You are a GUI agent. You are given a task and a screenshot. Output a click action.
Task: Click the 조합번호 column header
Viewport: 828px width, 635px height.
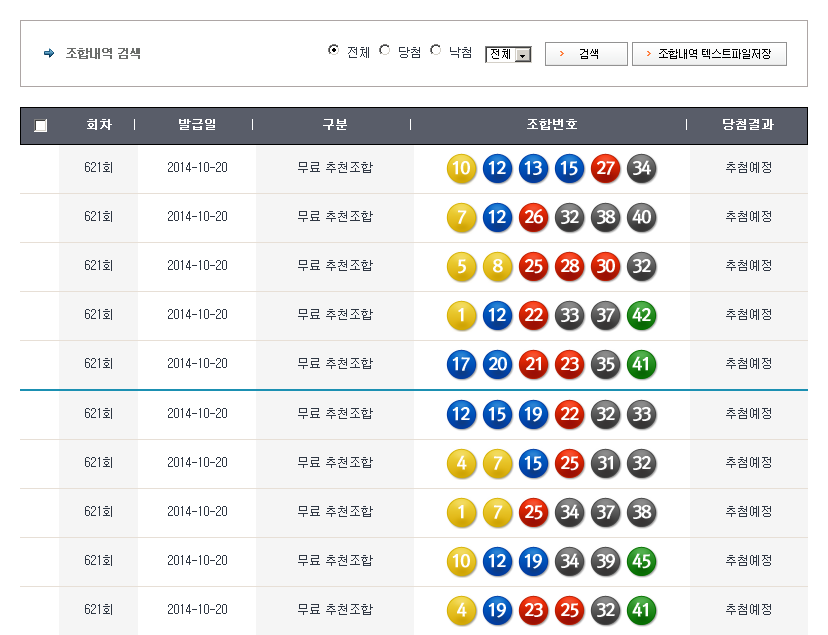[x=551, y=125]
